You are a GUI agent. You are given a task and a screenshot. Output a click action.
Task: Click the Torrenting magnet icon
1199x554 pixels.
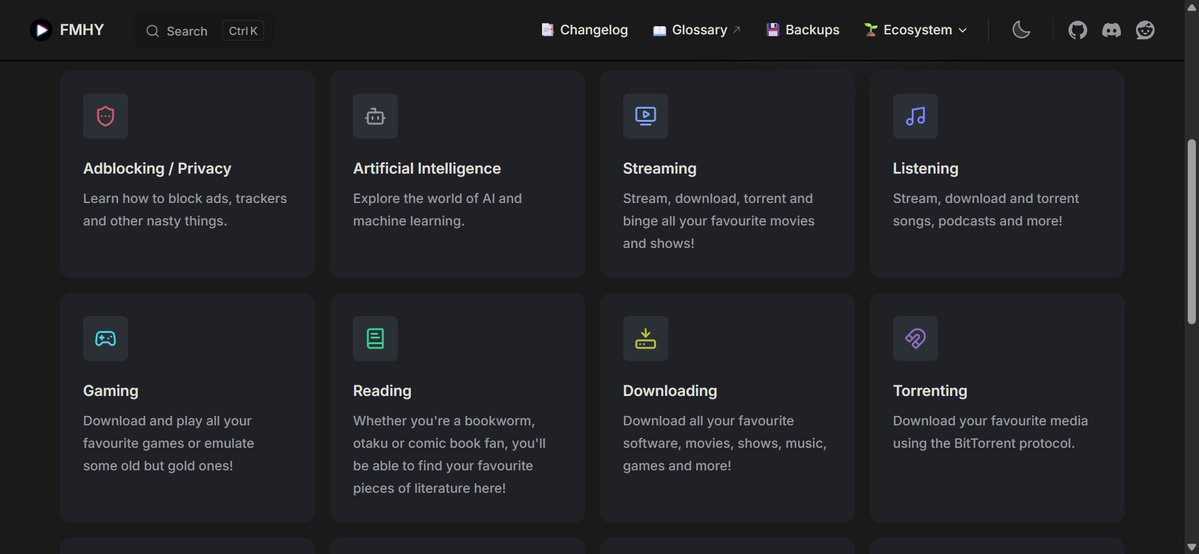(915, 338)
